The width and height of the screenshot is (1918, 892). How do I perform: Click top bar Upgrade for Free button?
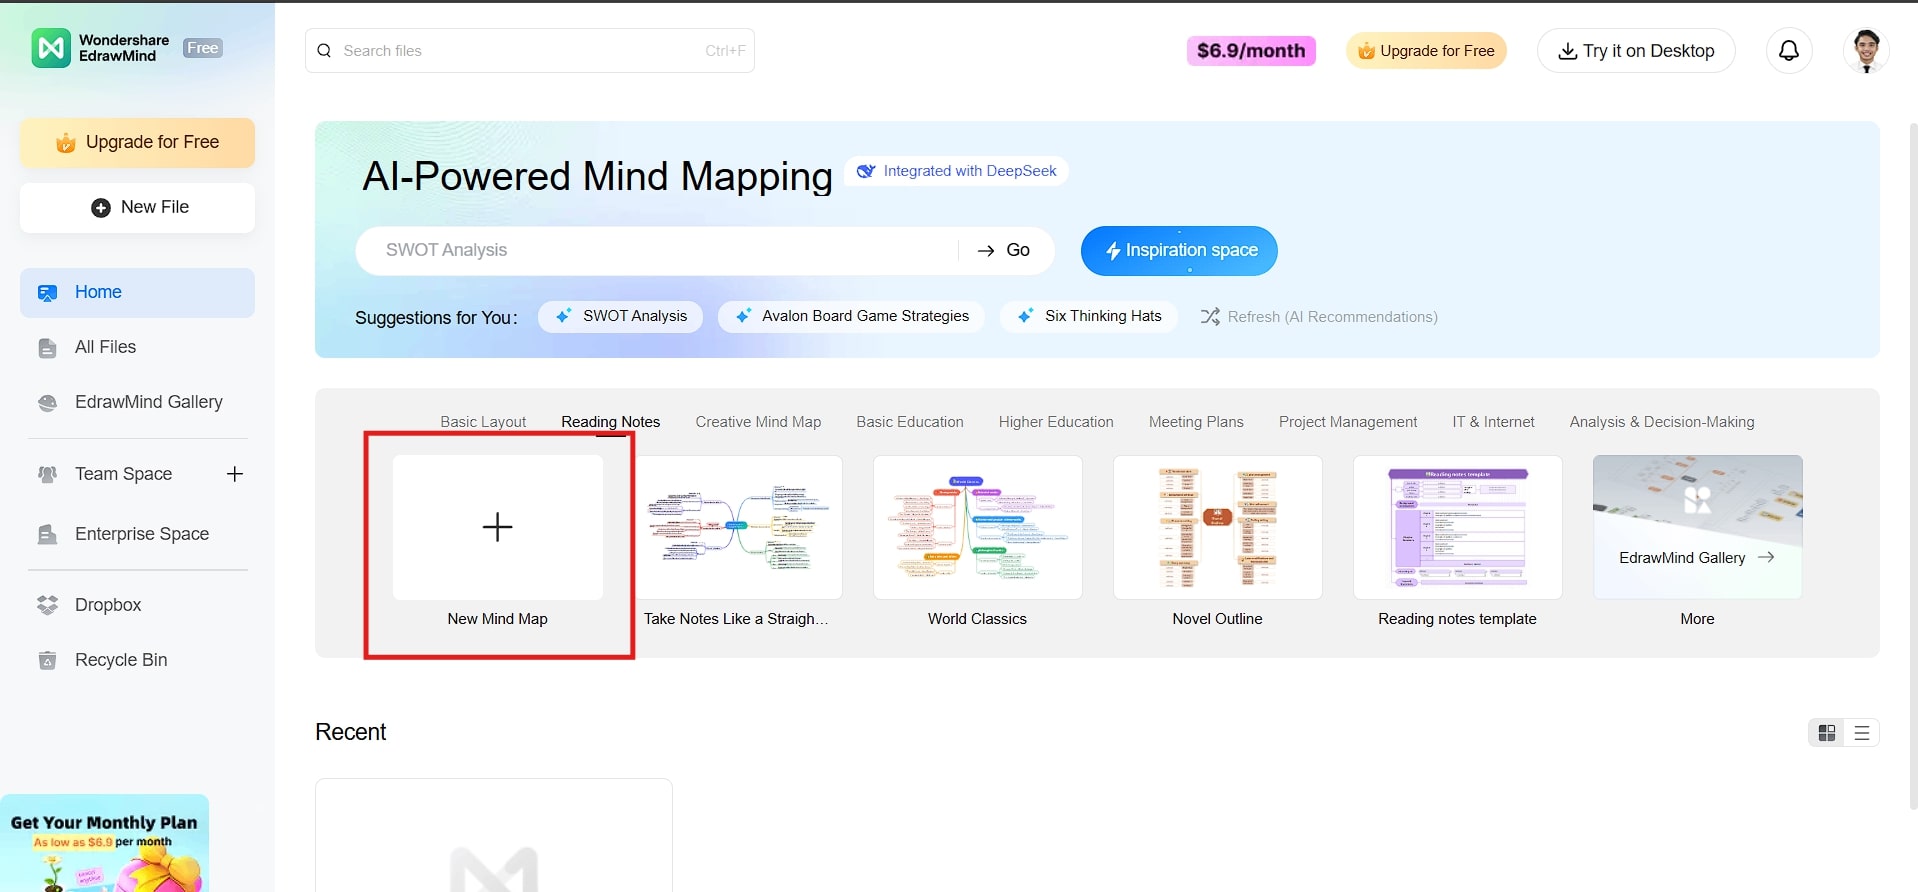1426,51
